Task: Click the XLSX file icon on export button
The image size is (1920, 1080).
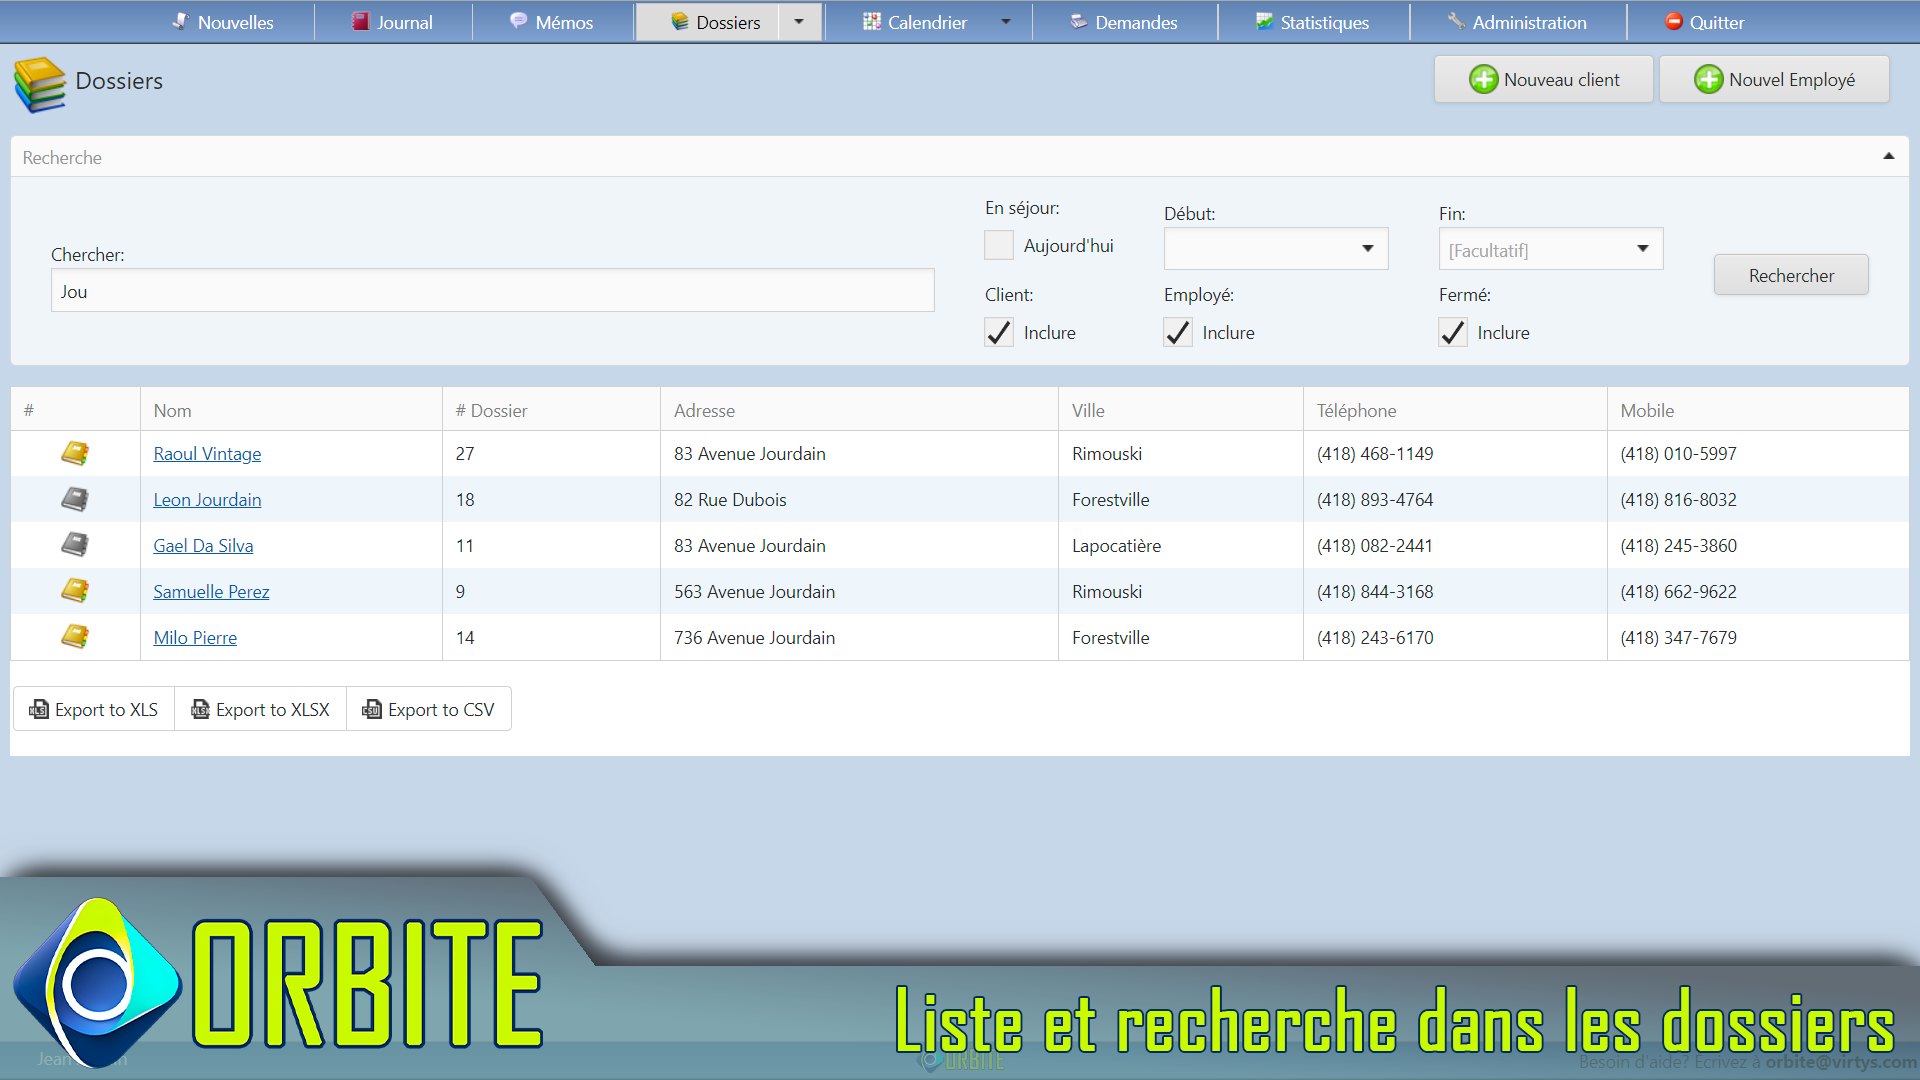Action: [200, 709]
